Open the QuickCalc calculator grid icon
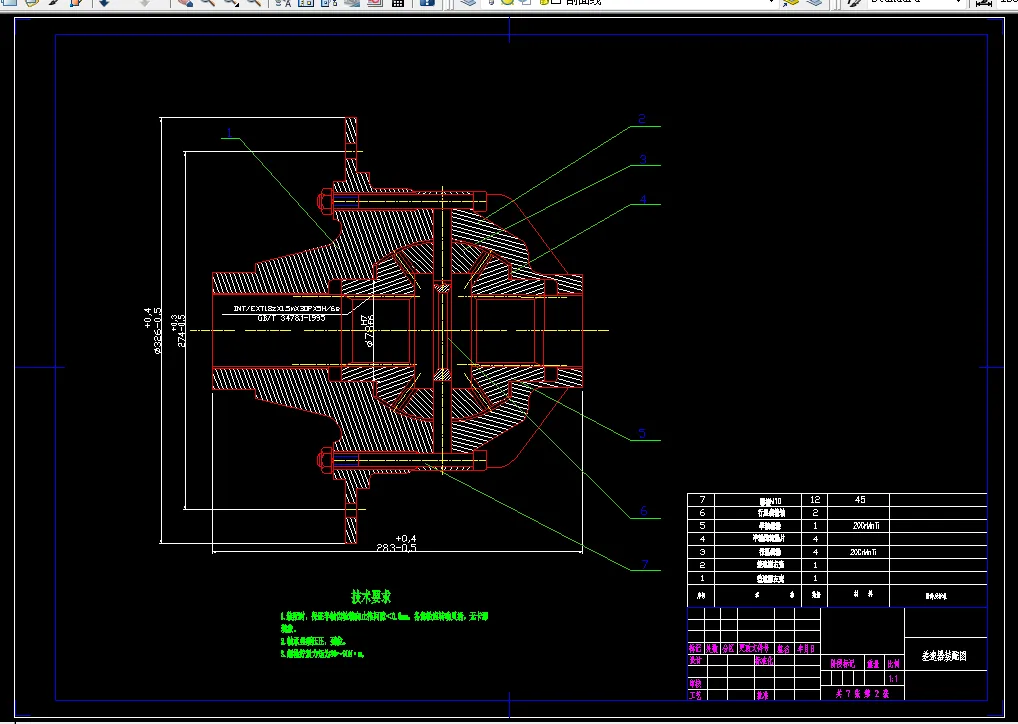This screenshot has width=1018, height=724. (x=398, y=3)
